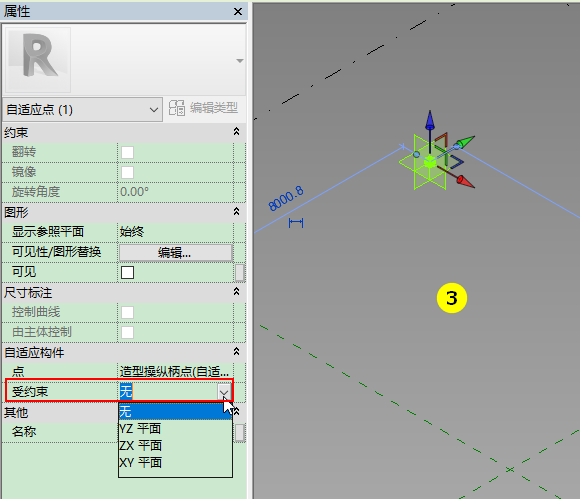The width and height of the screenshot is (580, 499).
Task: Open the 自适应点 (1) selector dropdown
Action: pyautogui.click(x=82, y=109)
